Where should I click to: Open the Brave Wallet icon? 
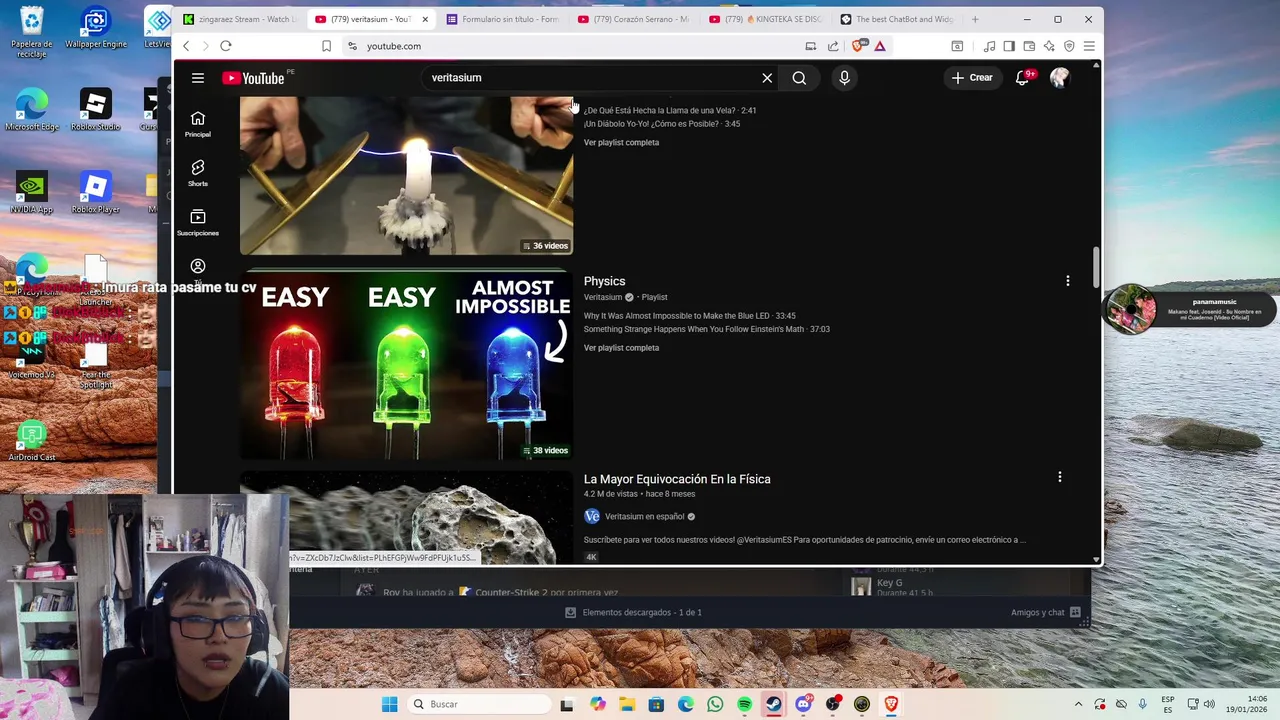click(1029, 46)
